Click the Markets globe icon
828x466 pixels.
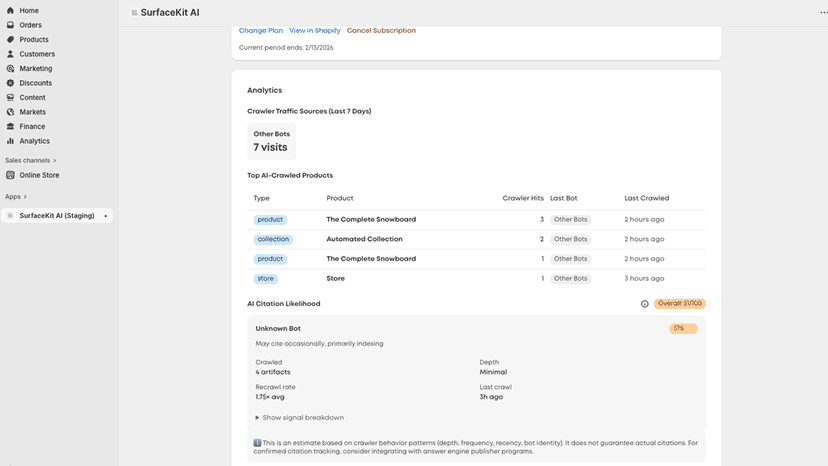coord(10,112)
